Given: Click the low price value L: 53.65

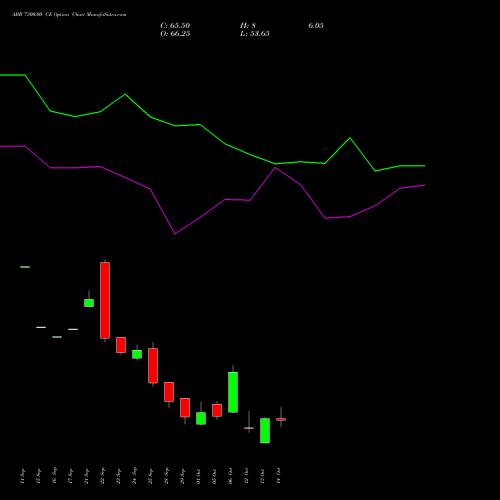Looking at the screenshot, I should click(255, 34).
